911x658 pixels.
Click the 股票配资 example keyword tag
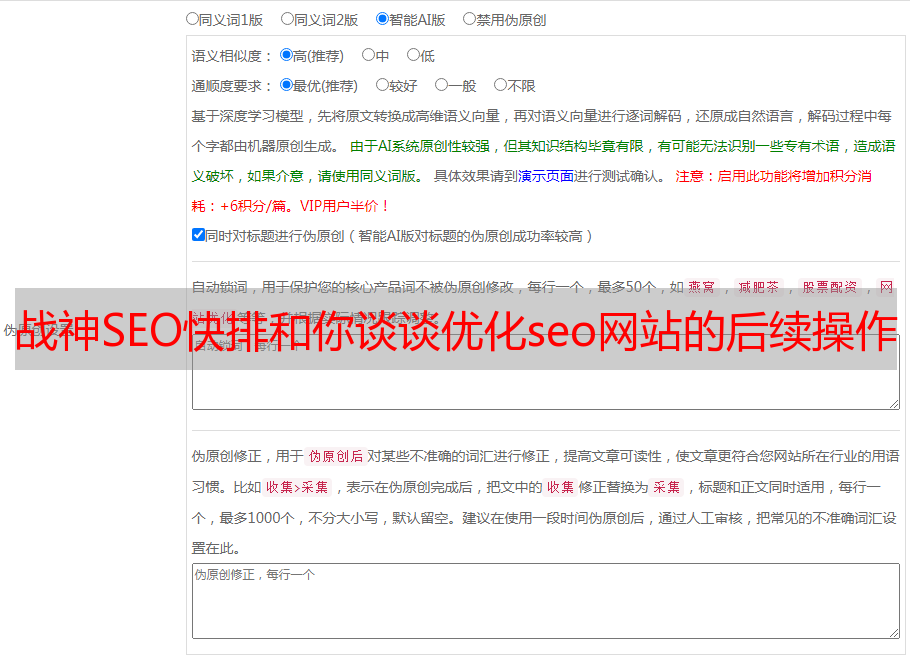coord(830,287)
